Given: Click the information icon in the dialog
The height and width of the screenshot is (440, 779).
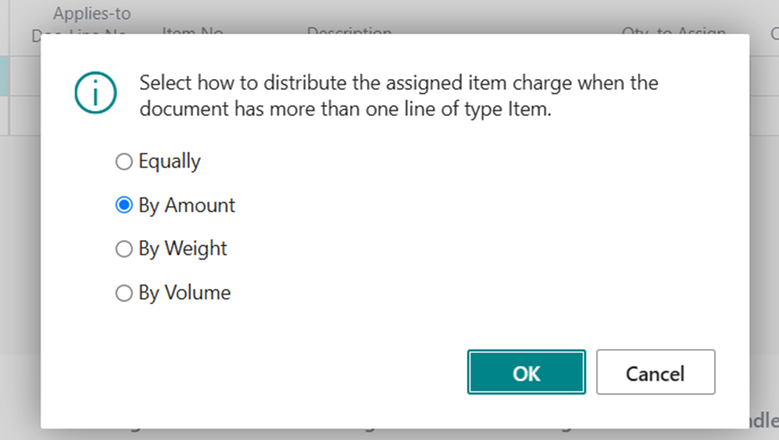Looking at the screenshot, I should tap(95, 93).
